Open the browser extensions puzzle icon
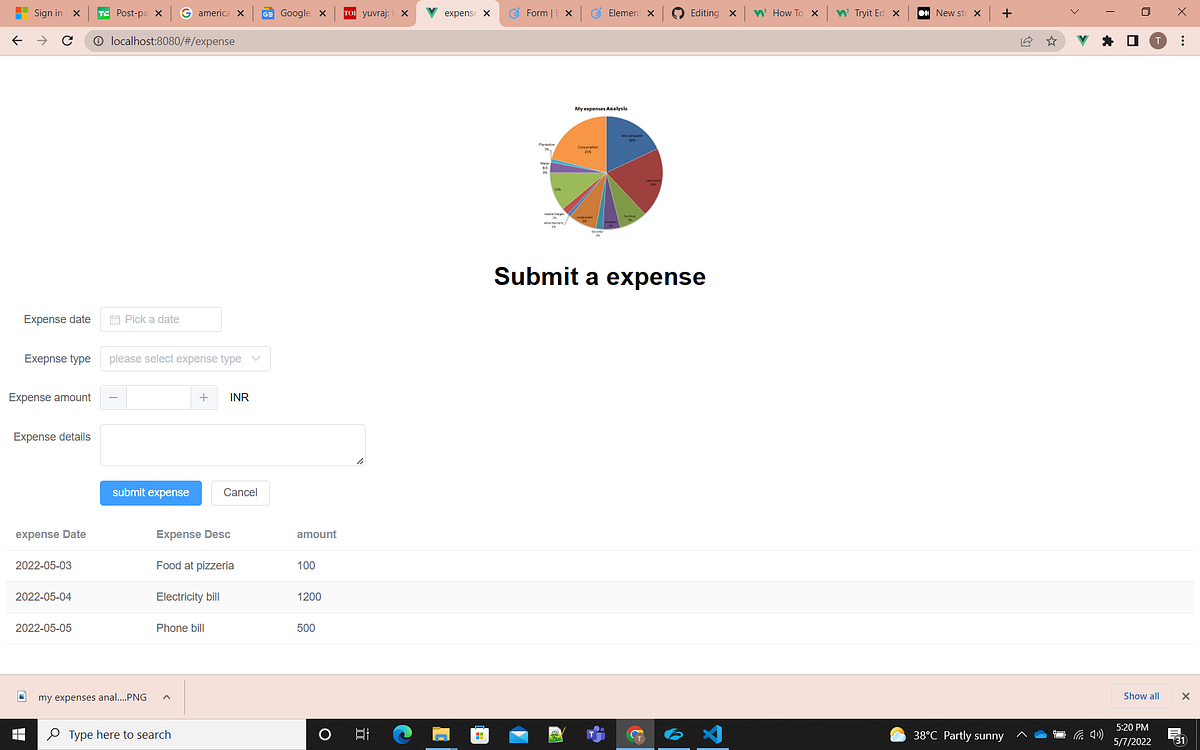Image resolution: width=1200 pixels, height=750 pixels. coord(1107,41)
